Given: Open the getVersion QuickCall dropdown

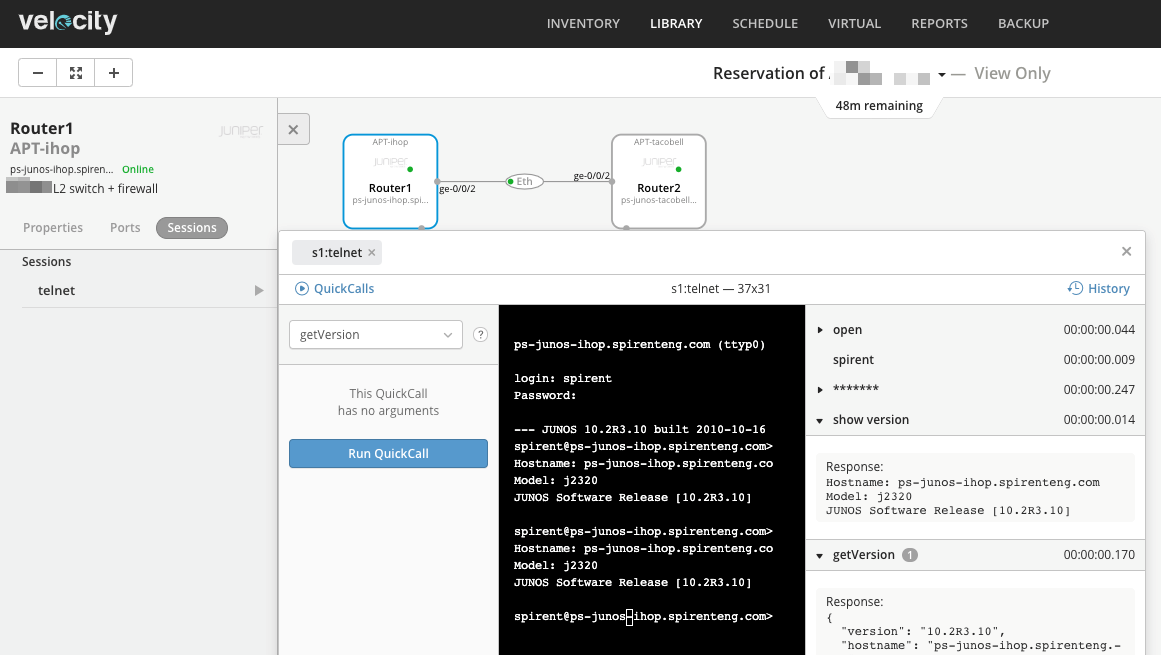Looking at the screenshot, I should [376, 335].
